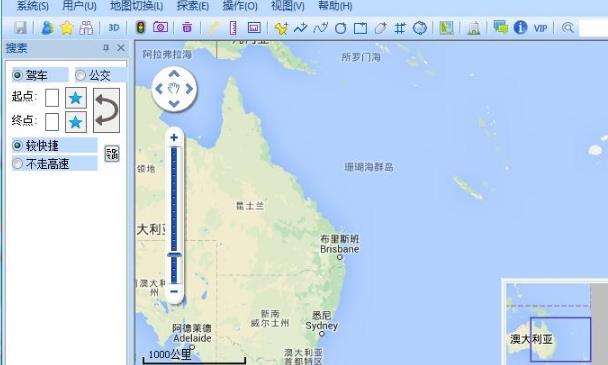Select the circle drawing tool

point(340,28)
